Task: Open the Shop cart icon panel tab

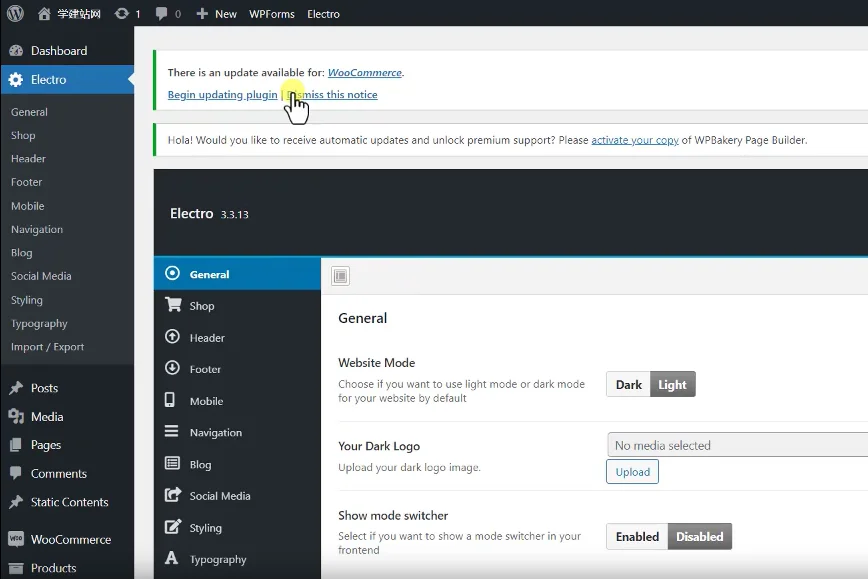Action: [x=173, y=306]
